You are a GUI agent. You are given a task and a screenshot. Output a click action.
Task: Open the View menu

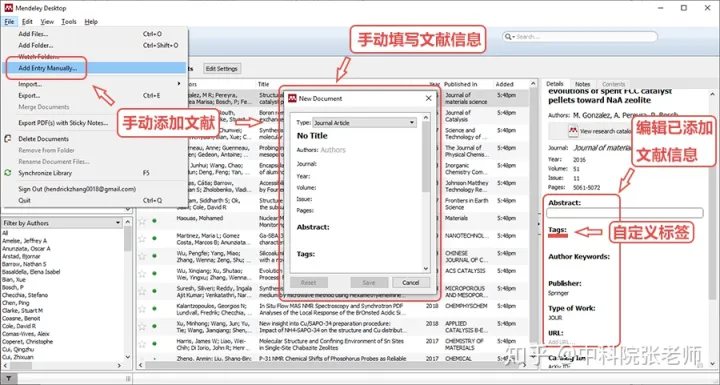pos(47,22)
